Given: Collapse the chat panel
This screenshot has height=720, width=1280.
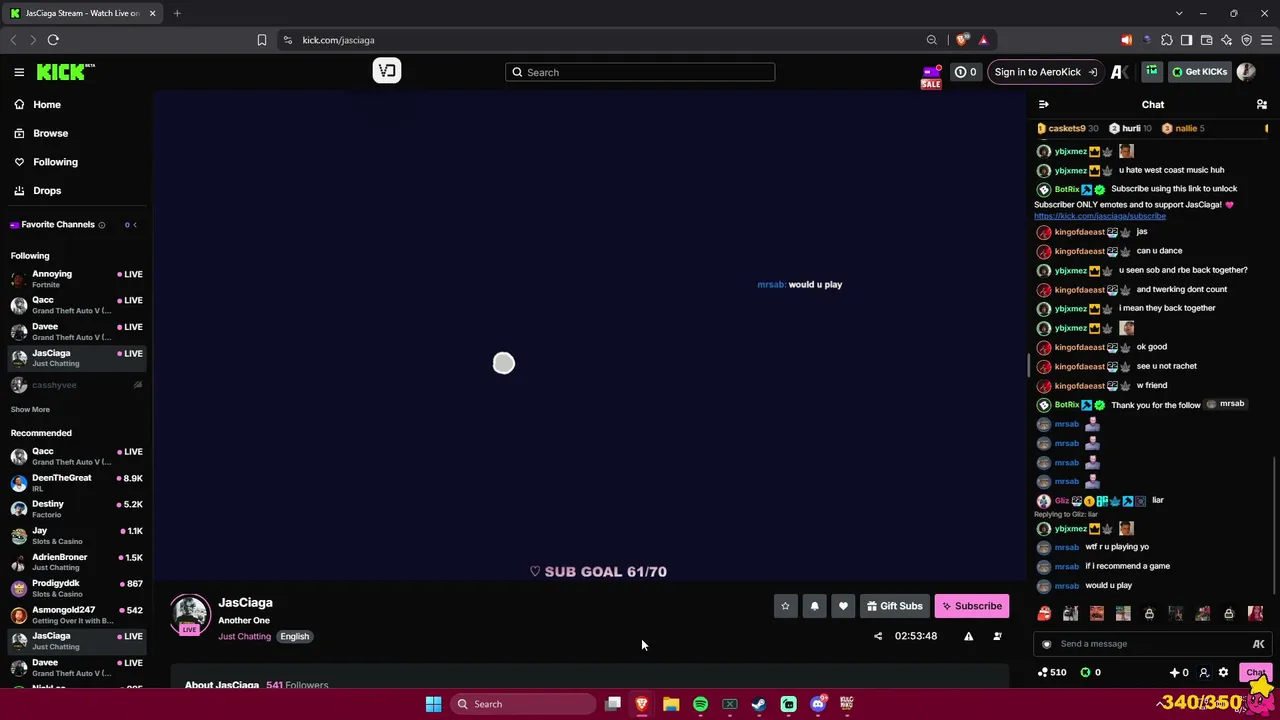Looking at the screenshot, I should click(1043, 104).
